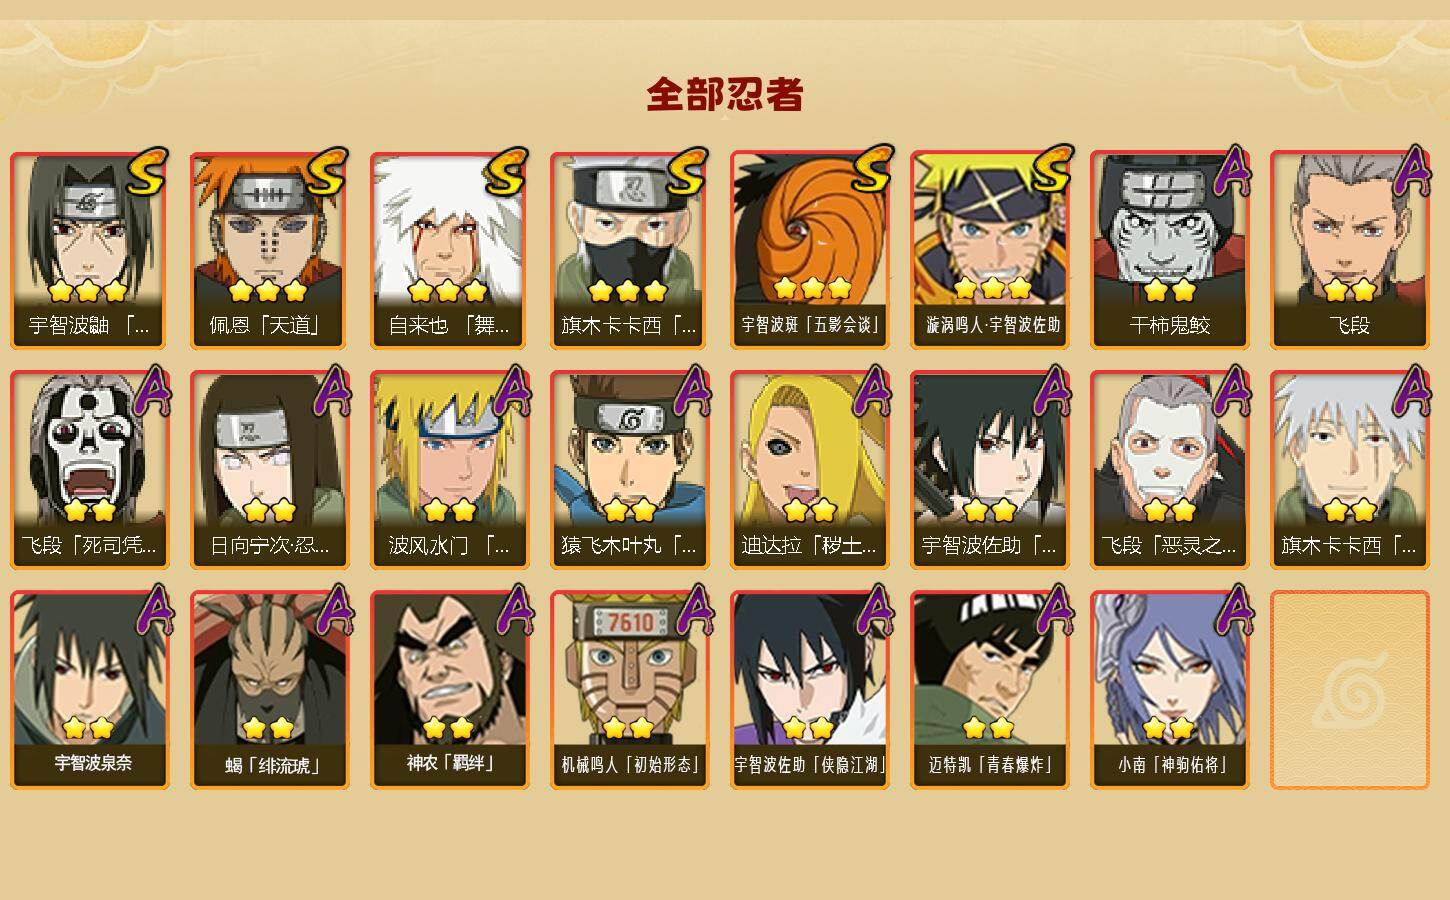Pick the 蝎「绯流琥」 puppet card
Image resolution: width=1450 pixels, height=900 pixels.
click(269, 690)
